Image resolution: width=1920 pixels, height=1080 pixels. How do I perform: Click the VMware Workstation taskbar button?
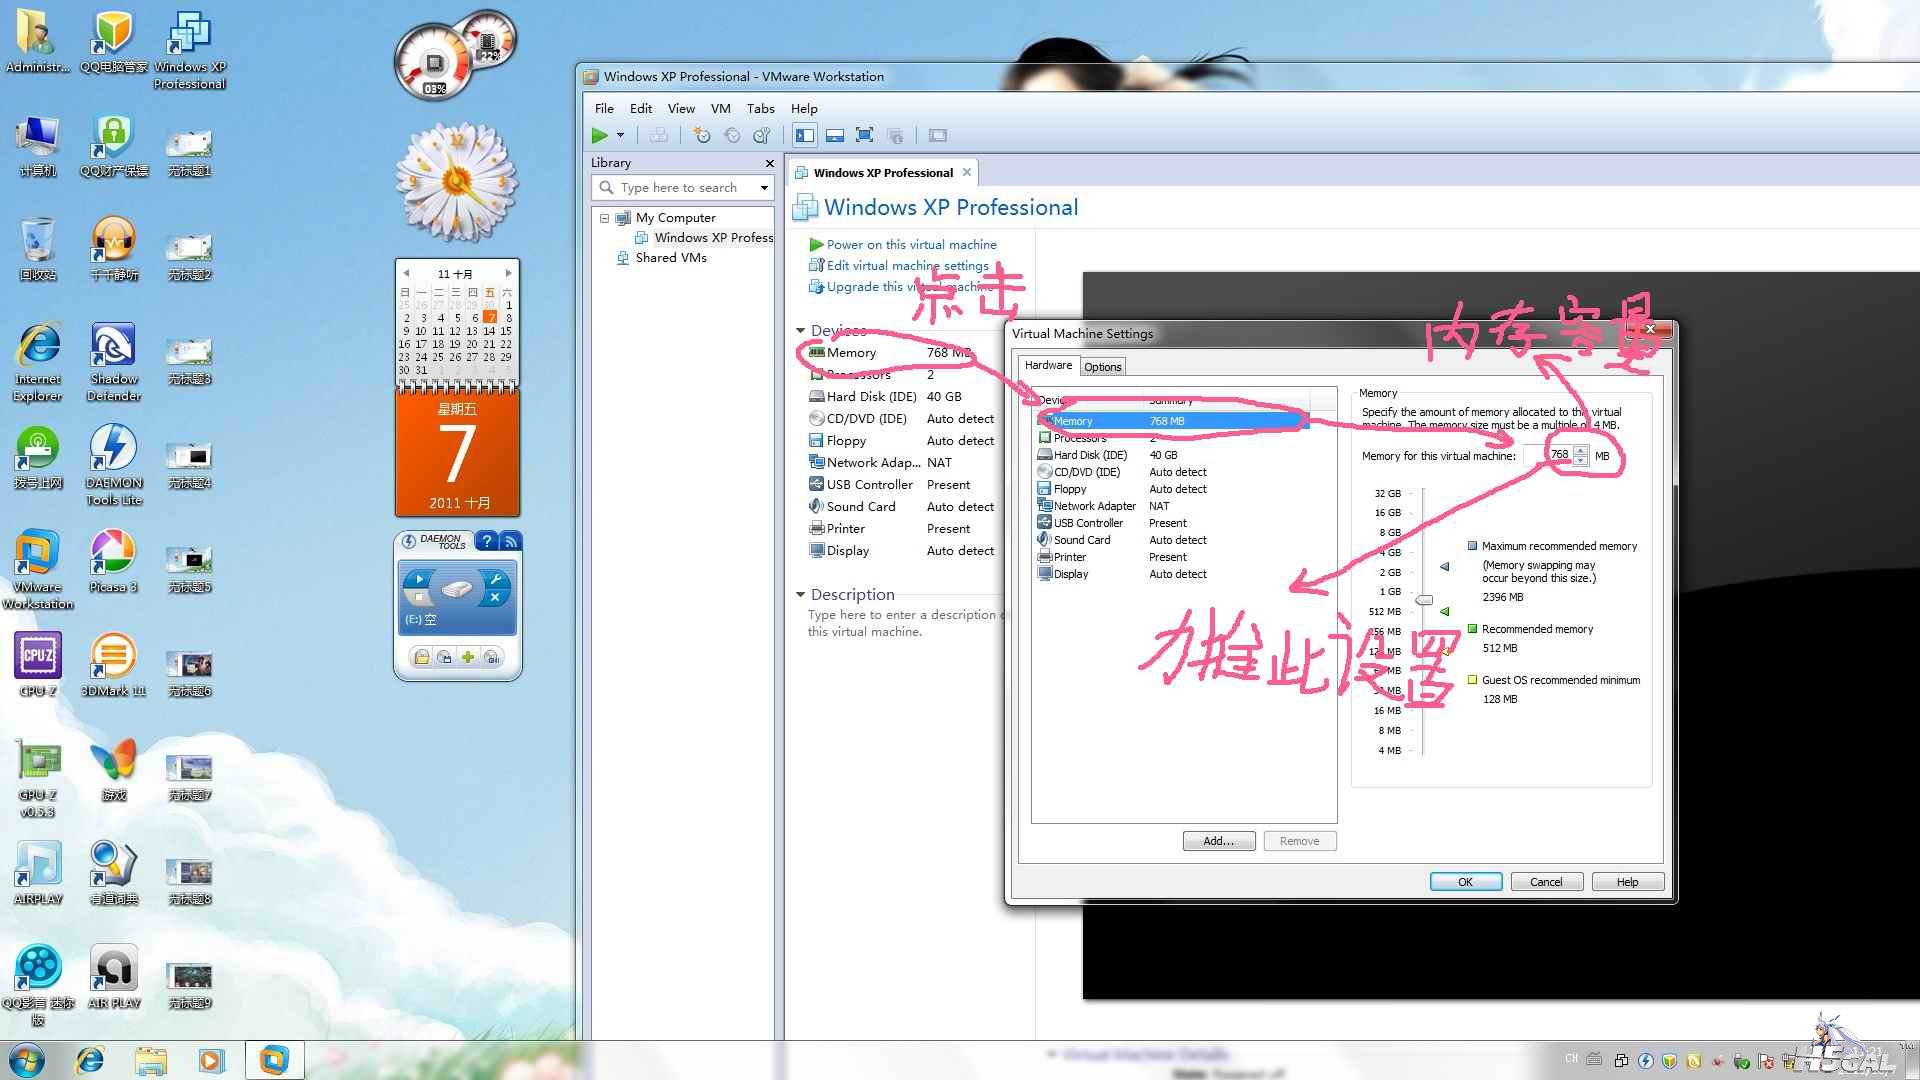(274, 1059)
